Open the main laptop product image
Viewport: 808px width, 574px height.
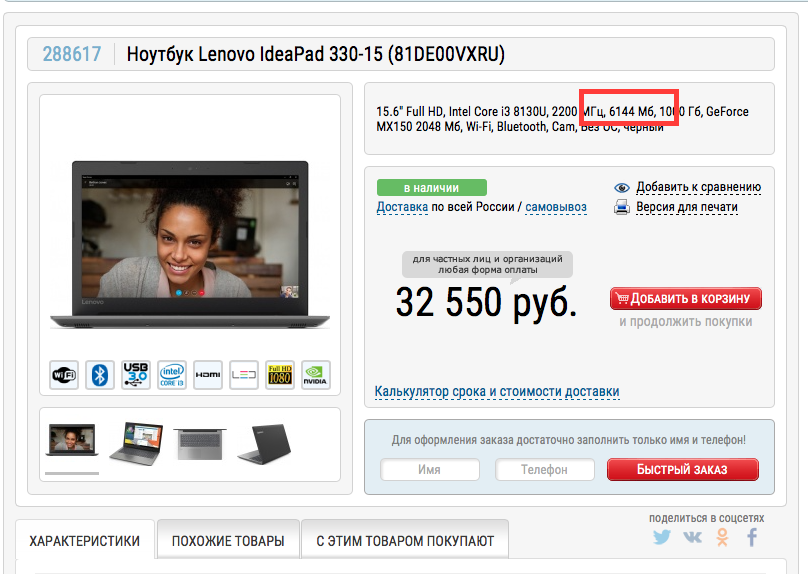point(190,245)
